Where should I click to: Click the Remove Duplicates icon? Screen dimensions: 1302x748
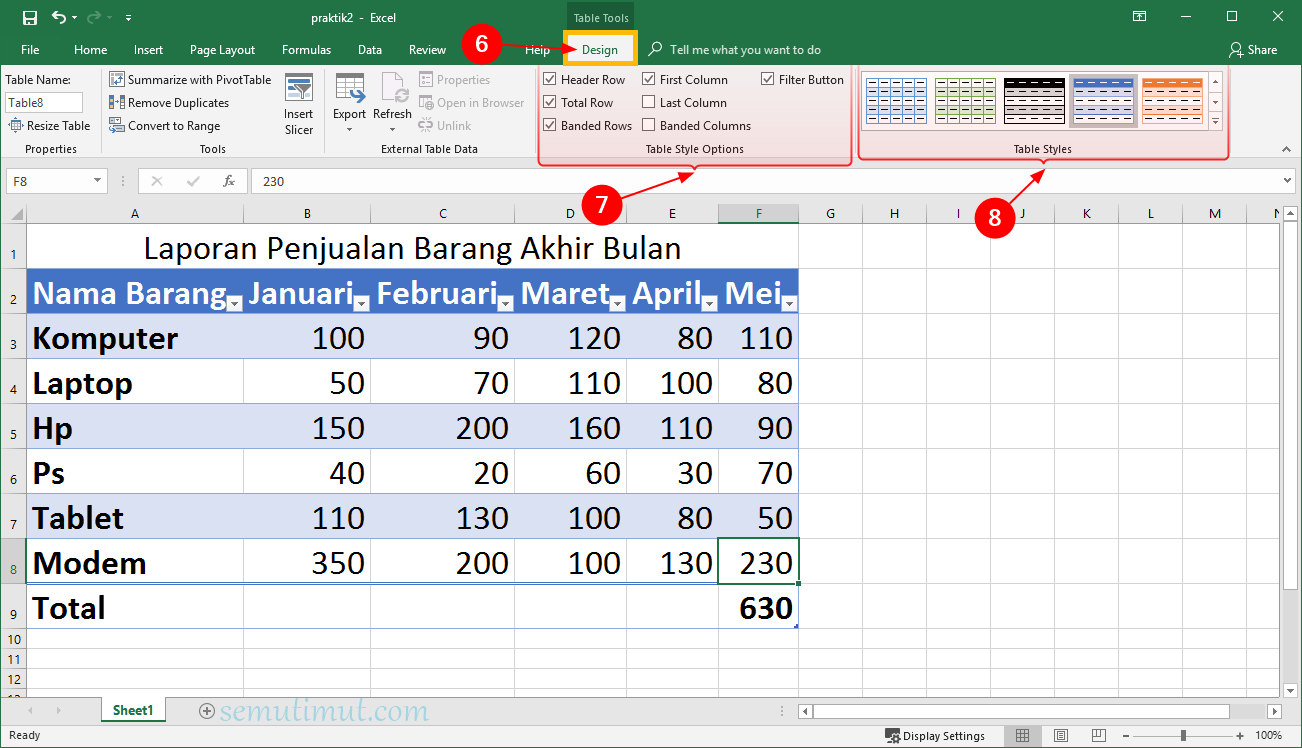point(117,103)
